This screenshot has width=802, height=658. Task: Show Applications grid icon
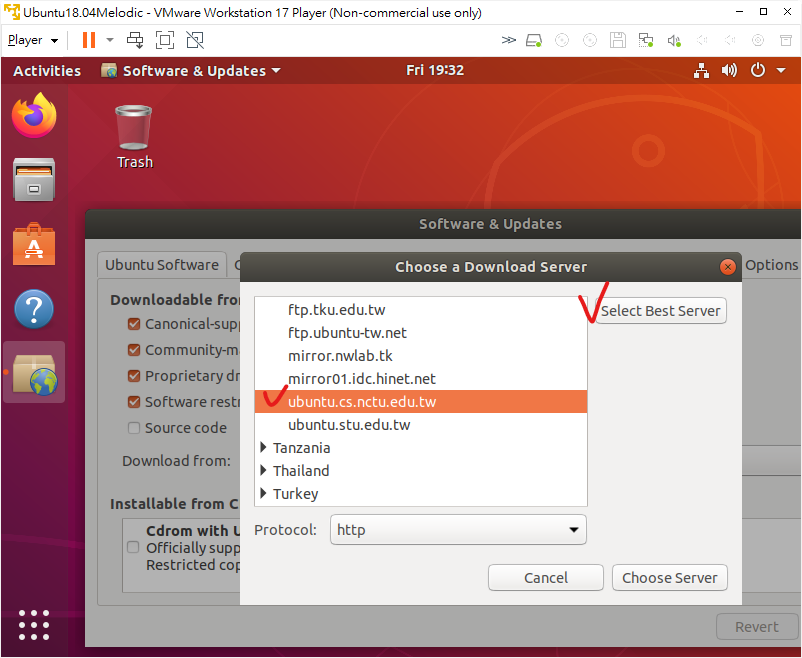point(34,625)
